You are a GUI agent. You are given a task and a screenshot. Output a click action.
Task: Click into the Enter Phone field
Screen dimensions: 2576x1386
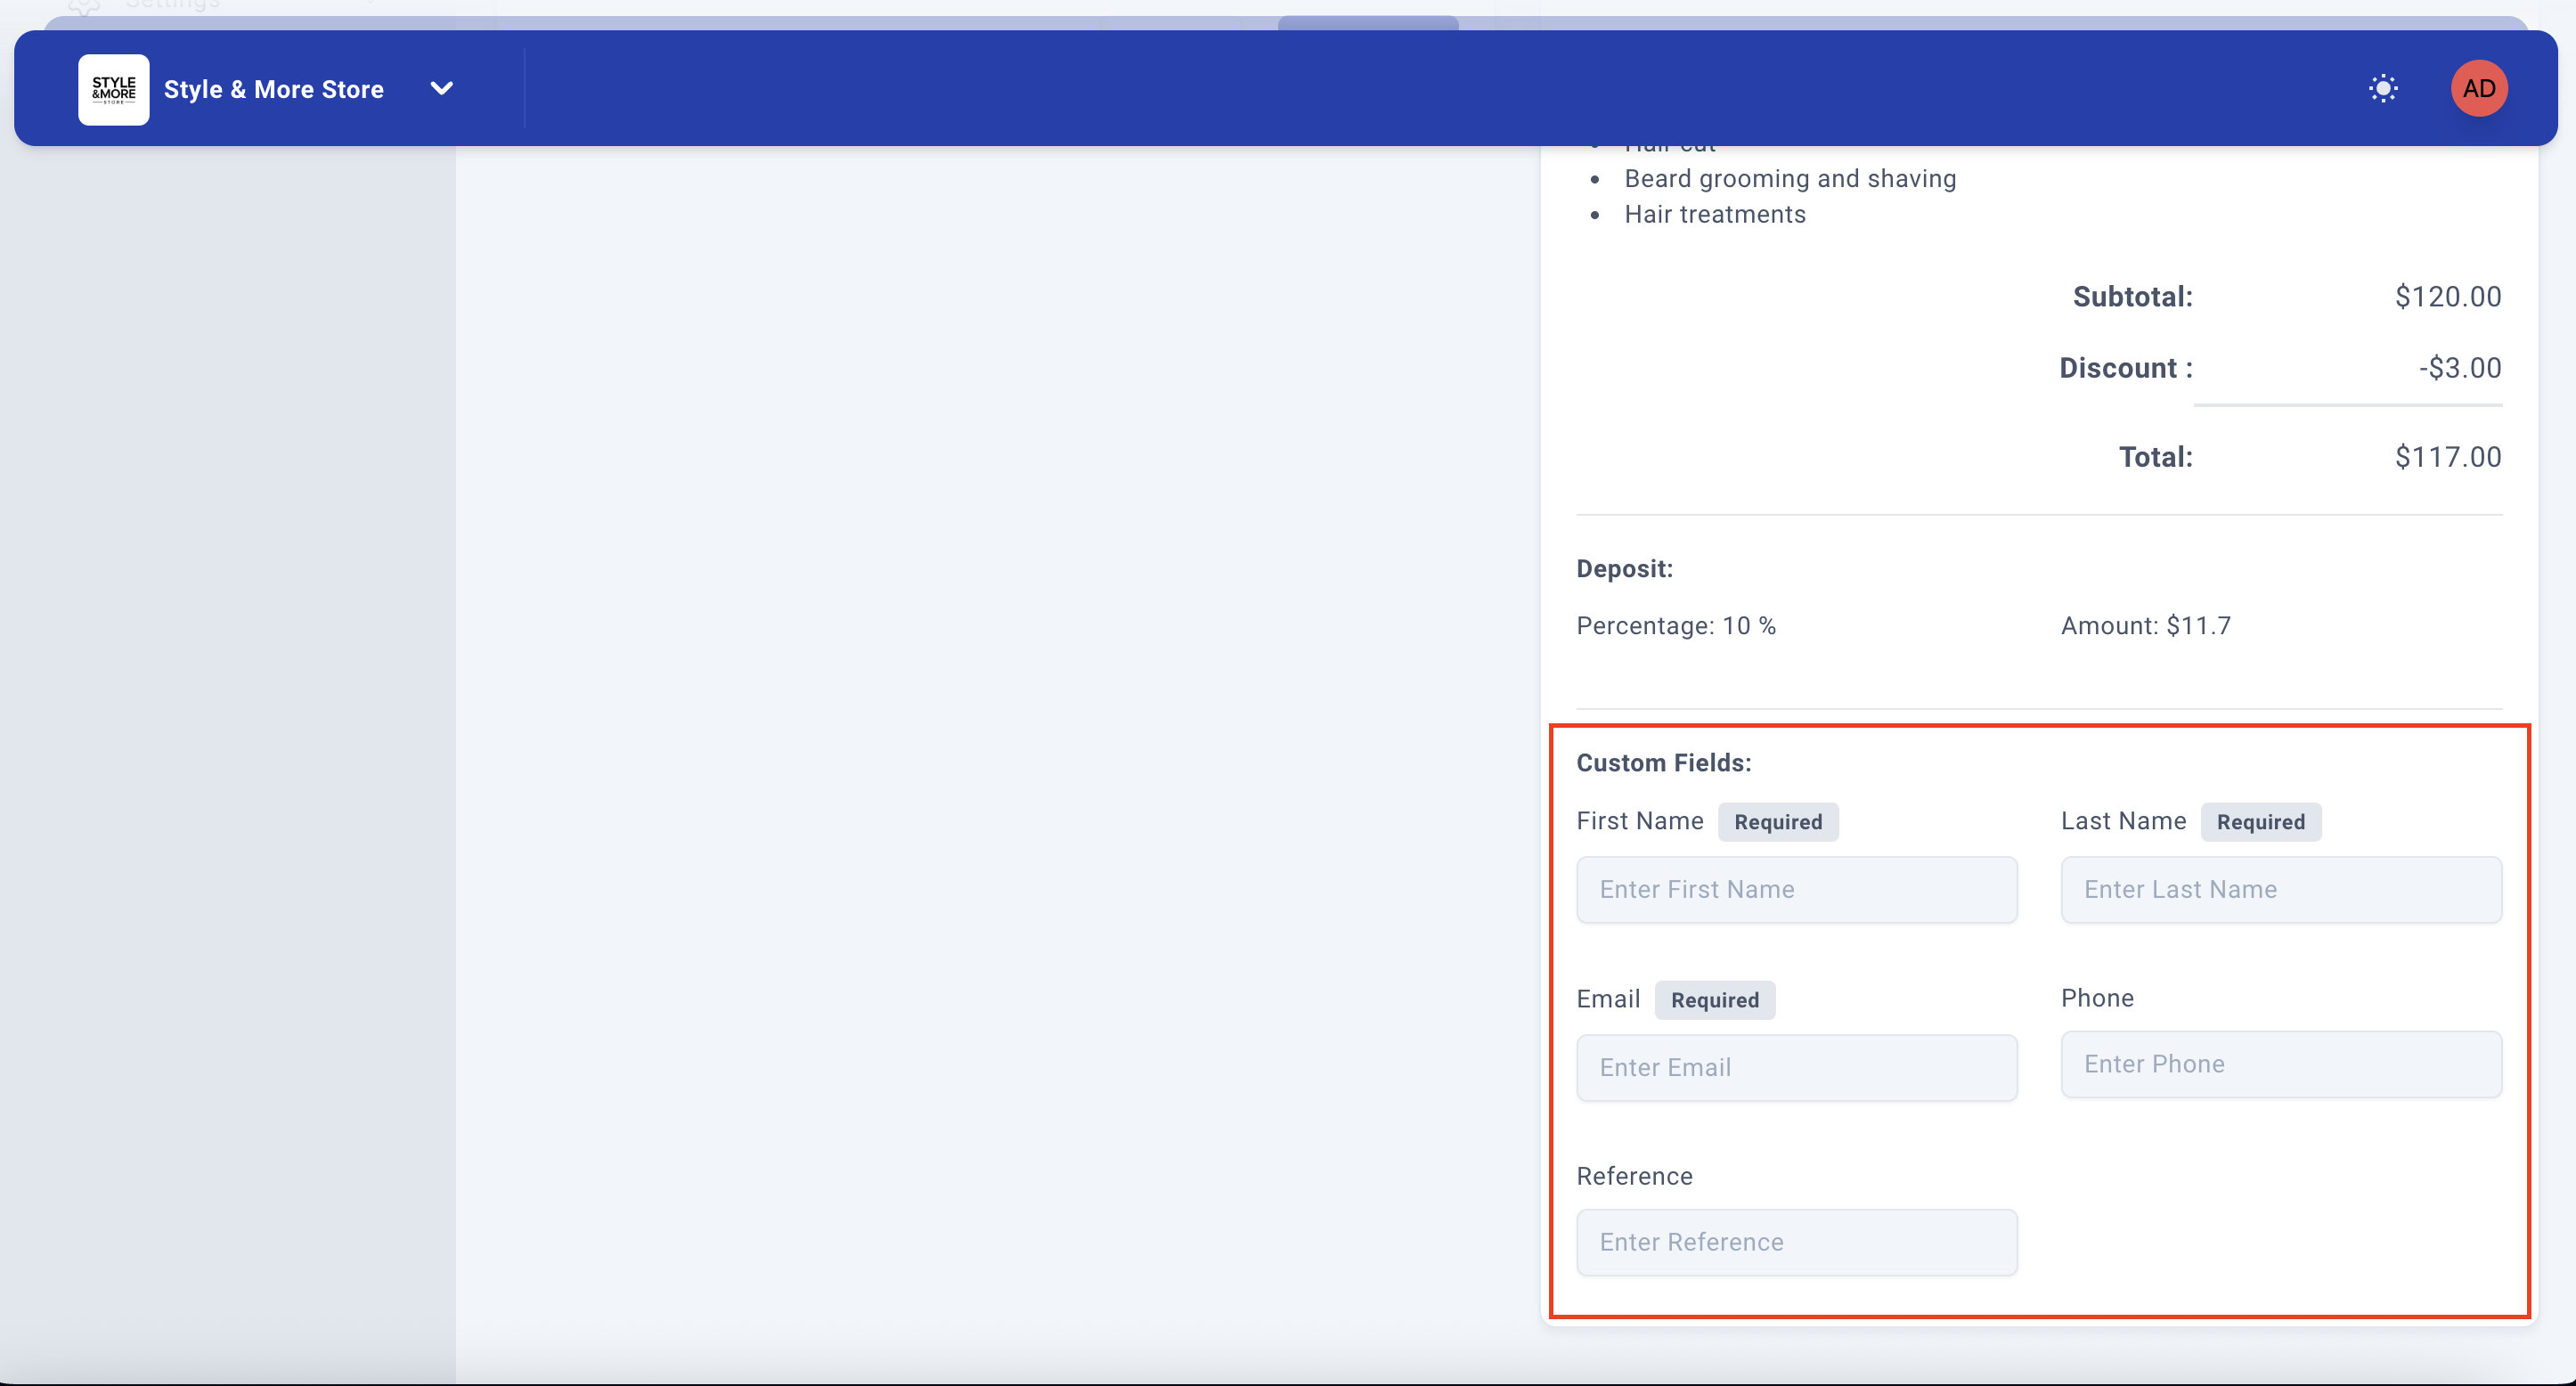pos(2280,1064)
